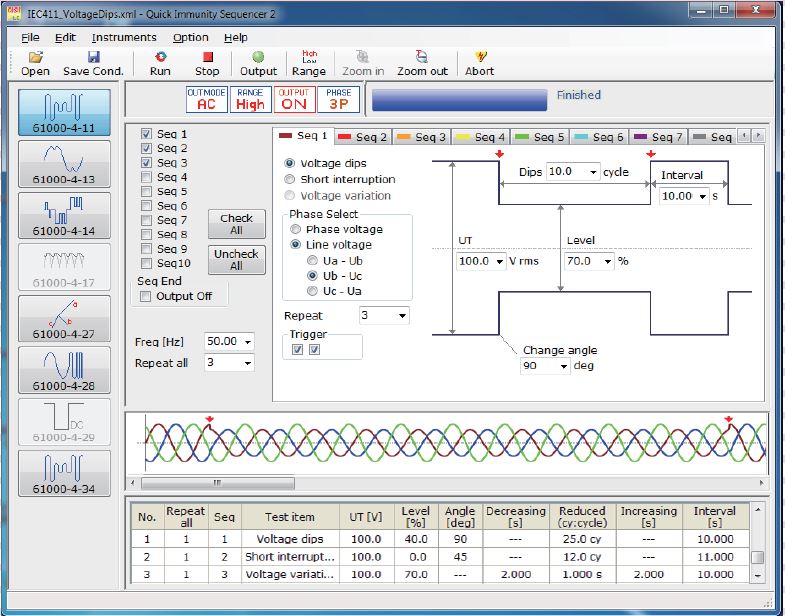This screenshot has height=616, width=785.
Task: Choose the Ua - Ub line voltage option
Action: point(313,260)
